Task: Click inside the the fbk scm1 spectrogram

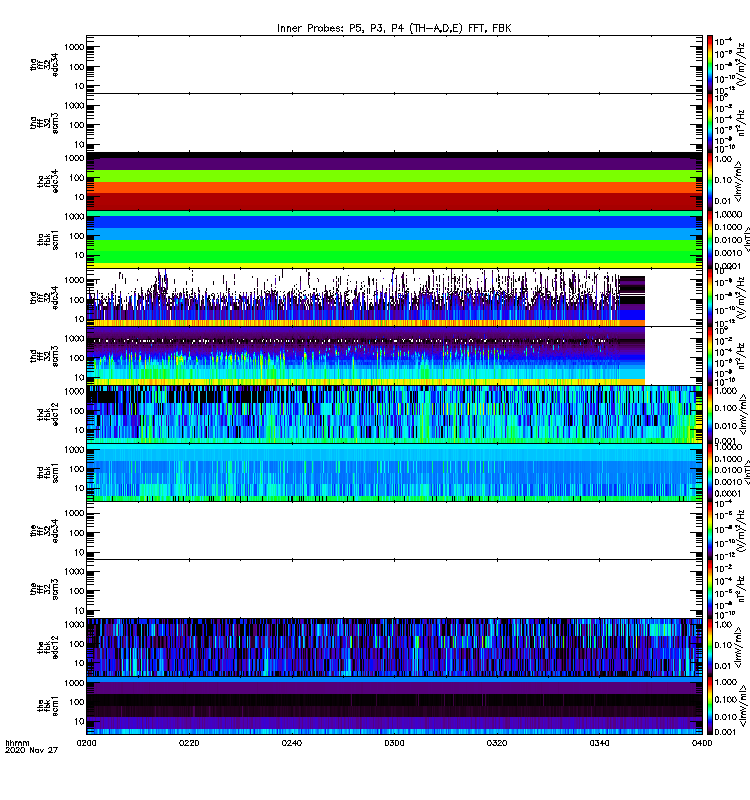Action: click(x=394, y=706)
